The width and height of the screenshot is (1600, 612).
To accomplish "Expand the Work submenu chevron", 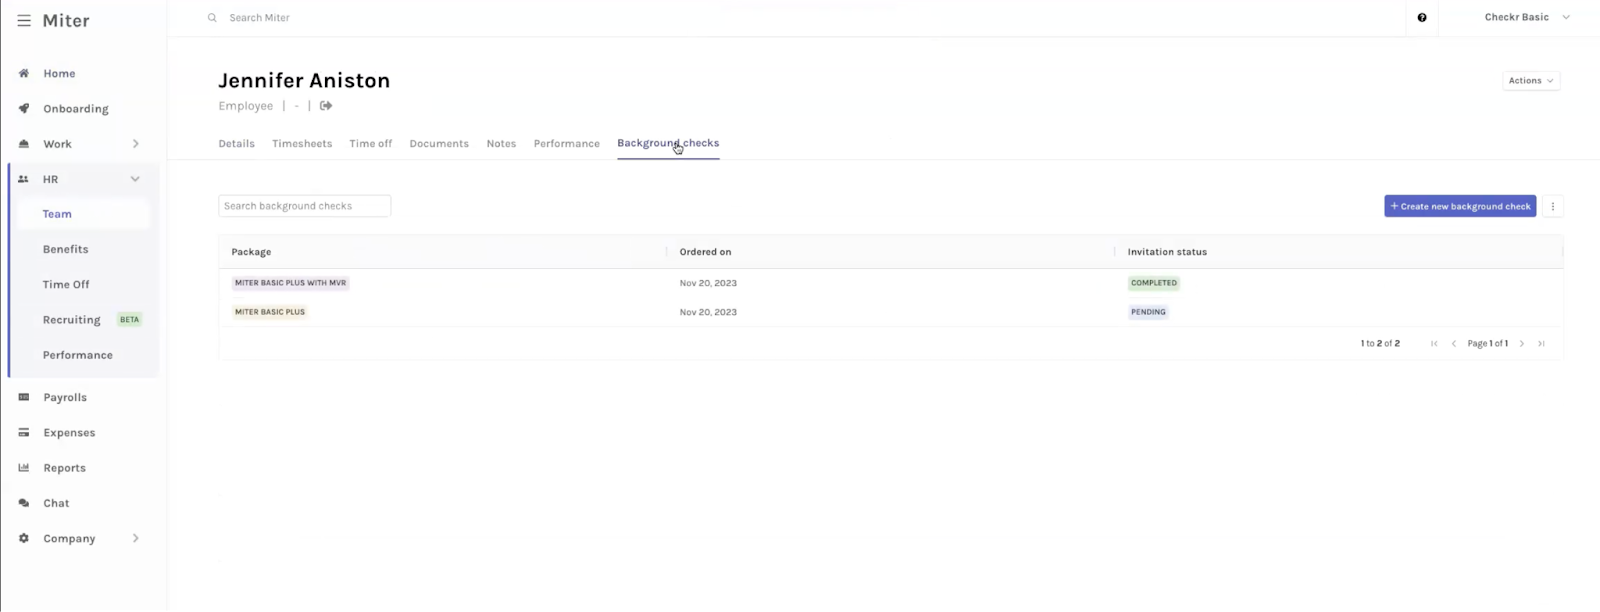I will pos(136,144).
